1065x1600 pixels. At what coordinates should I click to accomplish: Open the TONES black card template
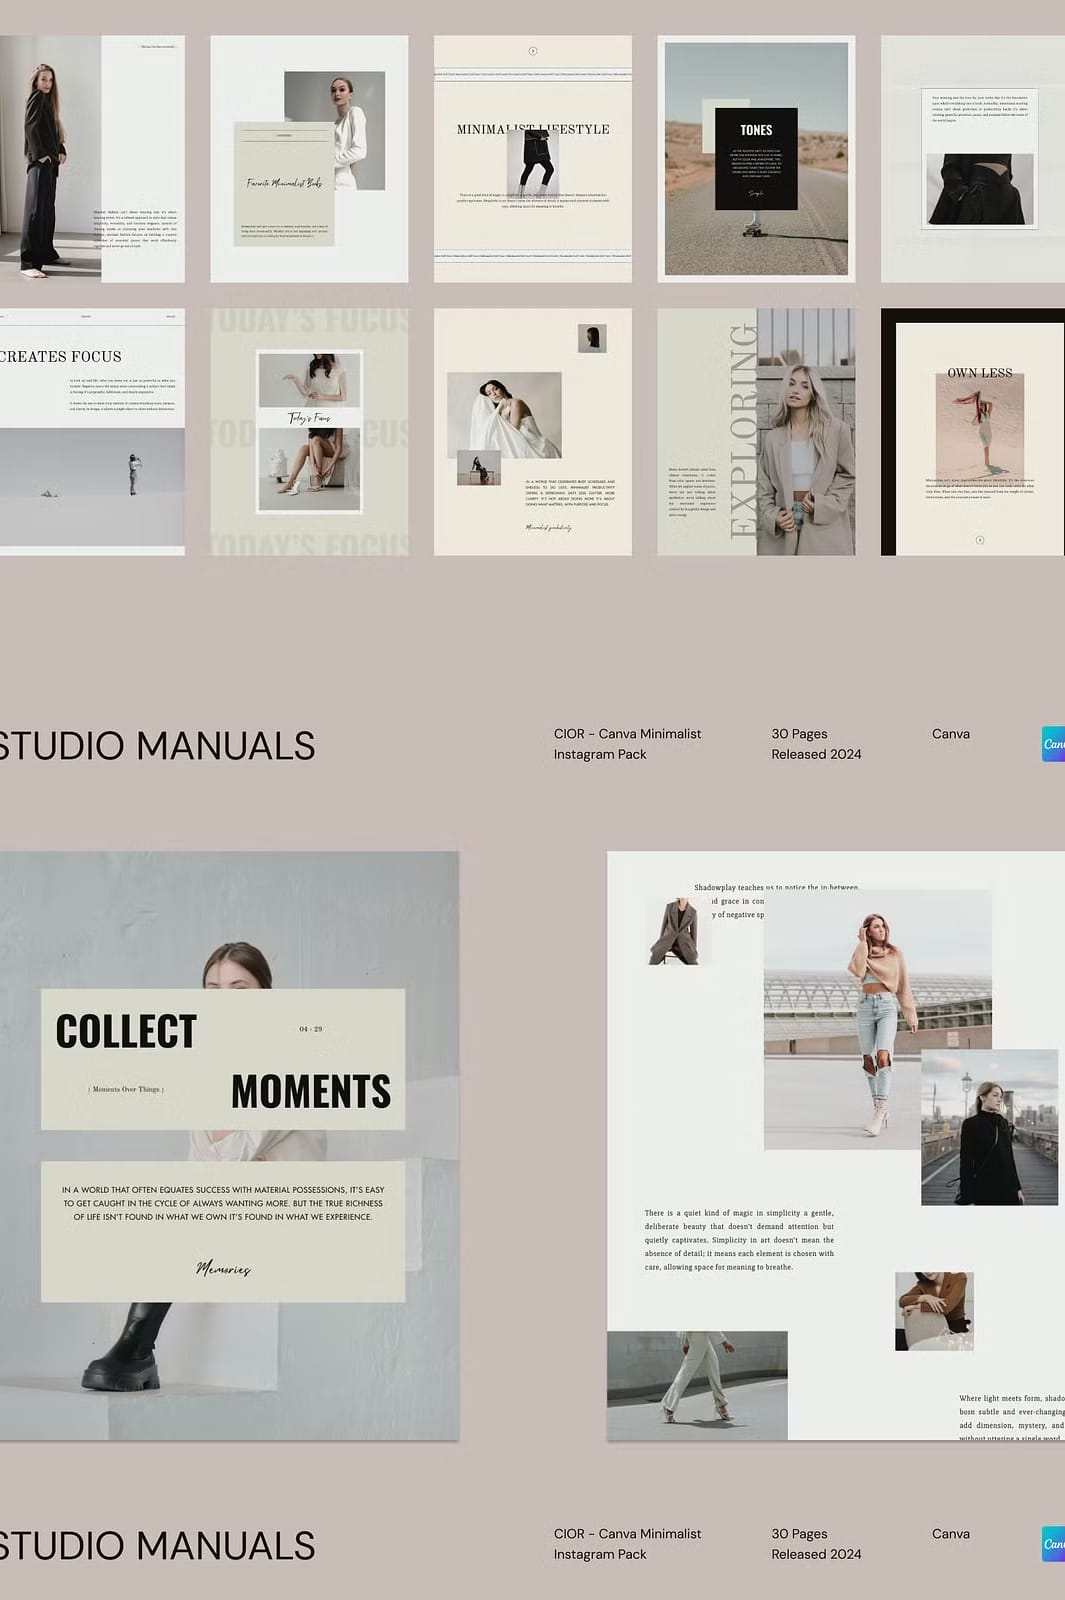click(756, 159)
